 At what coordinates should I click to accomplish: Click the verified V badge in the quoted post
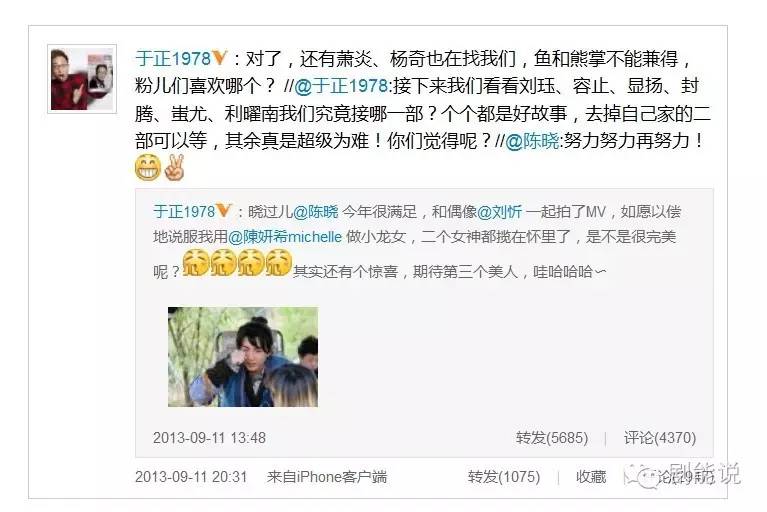[x=224, y=211]
